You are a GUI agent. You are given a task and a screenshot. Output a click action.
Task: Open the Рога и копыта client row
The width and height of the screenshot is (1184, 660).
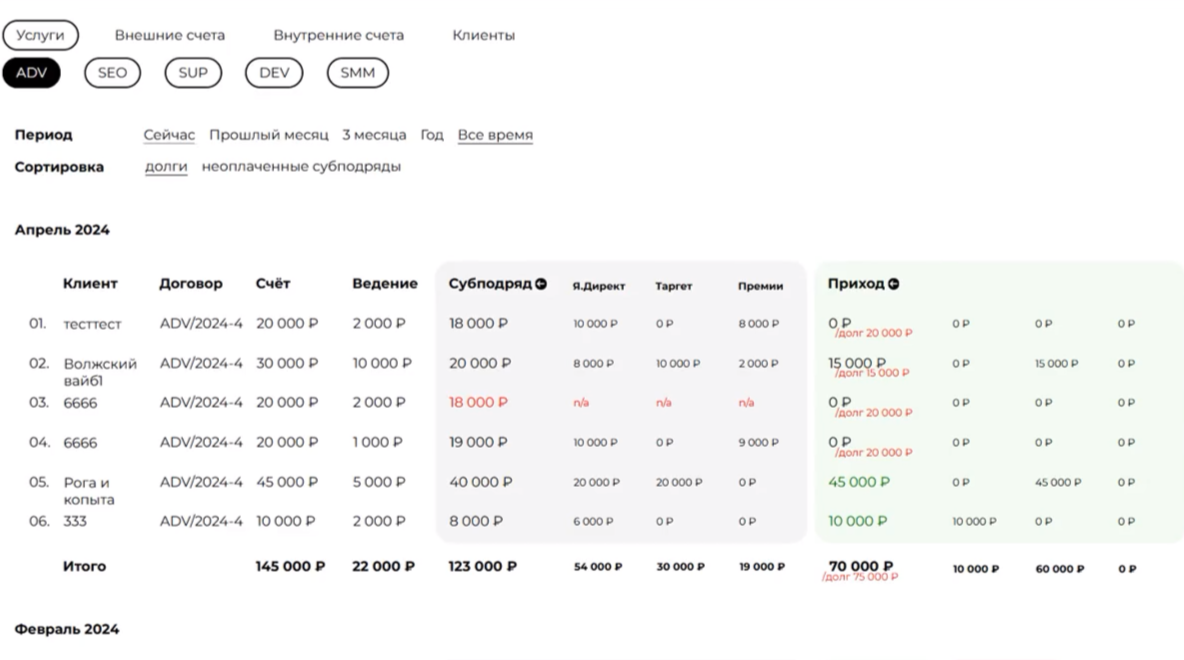pyautogui.click(x=88, y=490)
